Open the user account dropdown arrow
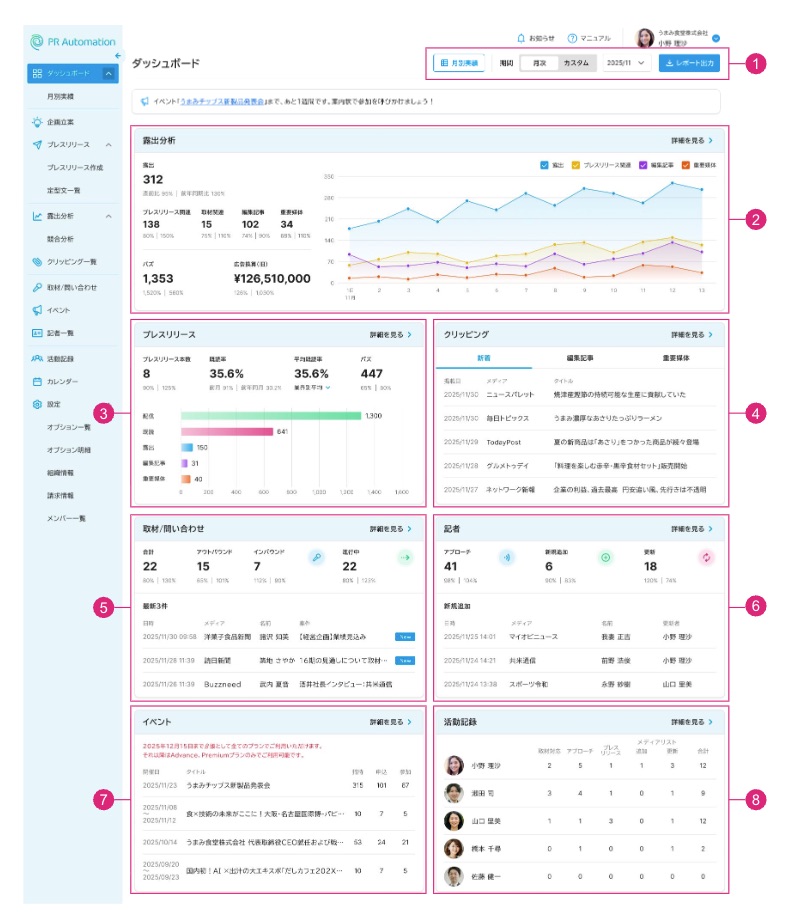 (x=717, y=37)
